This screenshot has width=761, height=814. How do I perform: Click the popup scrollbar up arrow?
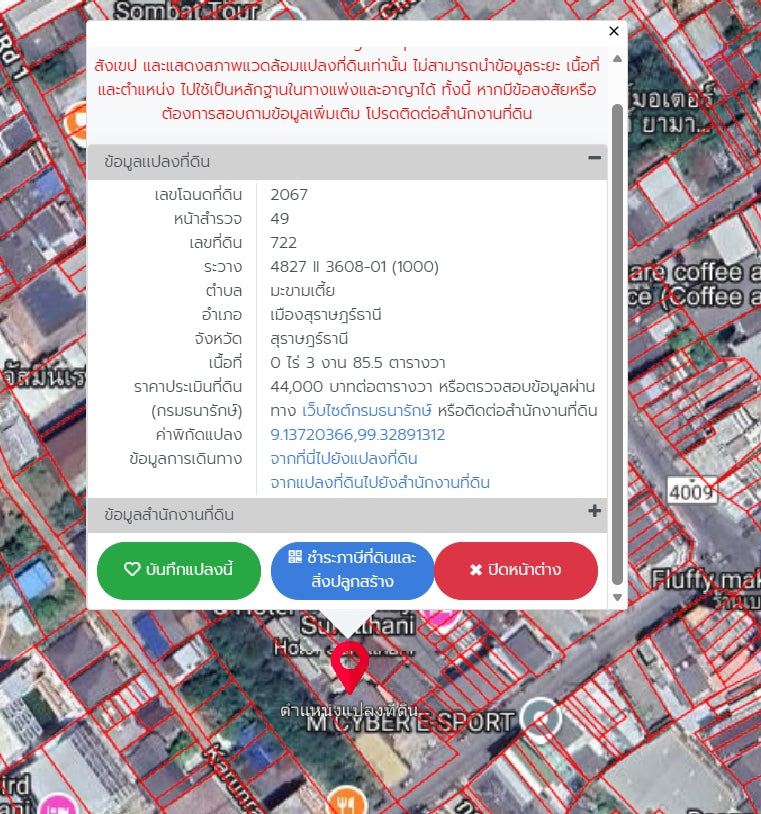pyautogui.click(x=617, y=59)
